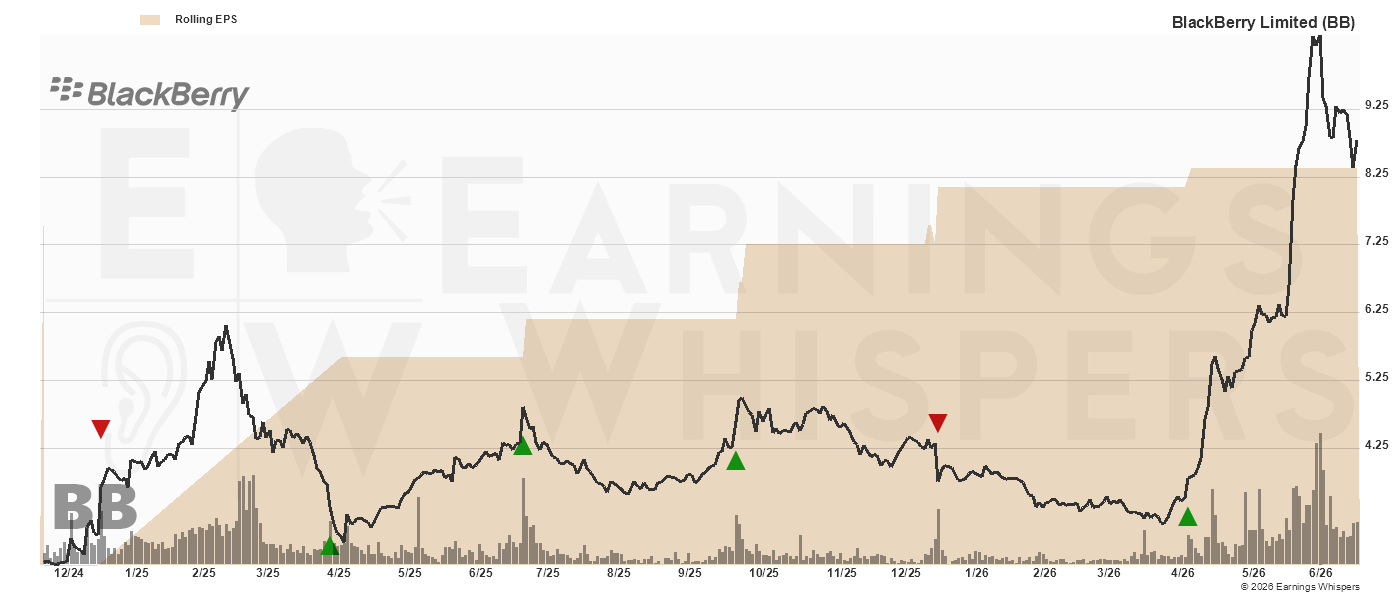Click the 6.25 price axis label
The image size is (1400, 600).
coord(1377,309)
